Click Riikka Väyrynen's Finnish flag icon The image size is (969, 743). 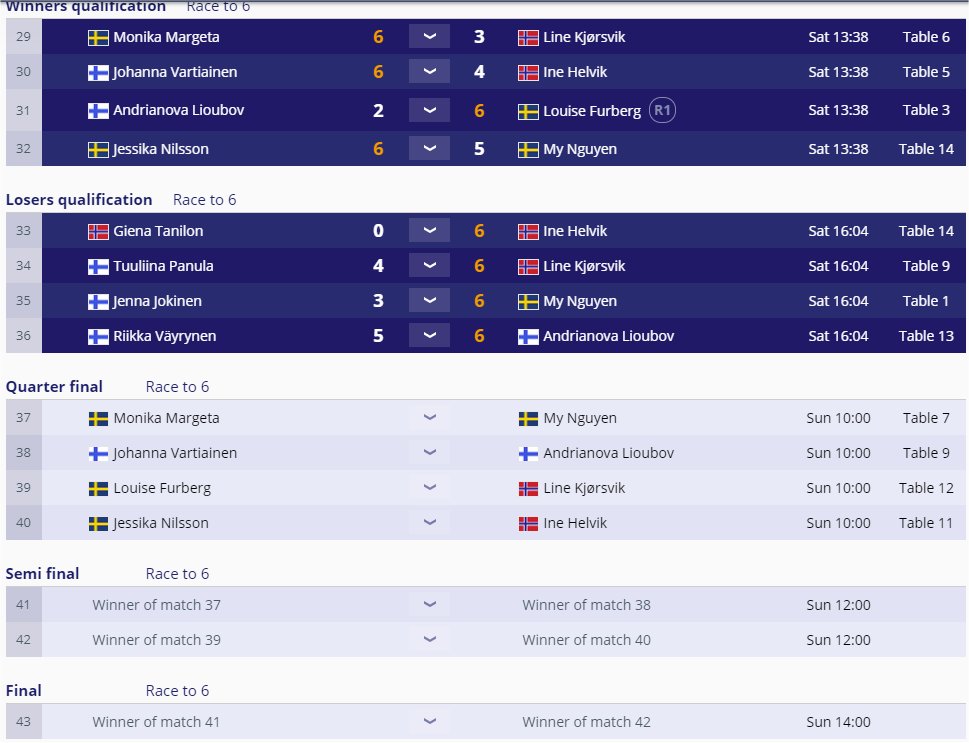98,337
